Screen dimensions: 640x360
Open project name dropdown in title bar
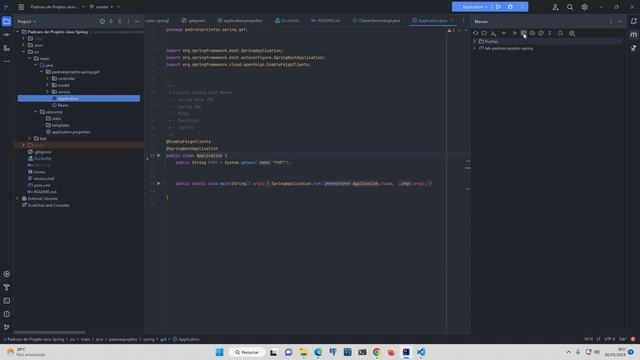[x=58, y=7]
